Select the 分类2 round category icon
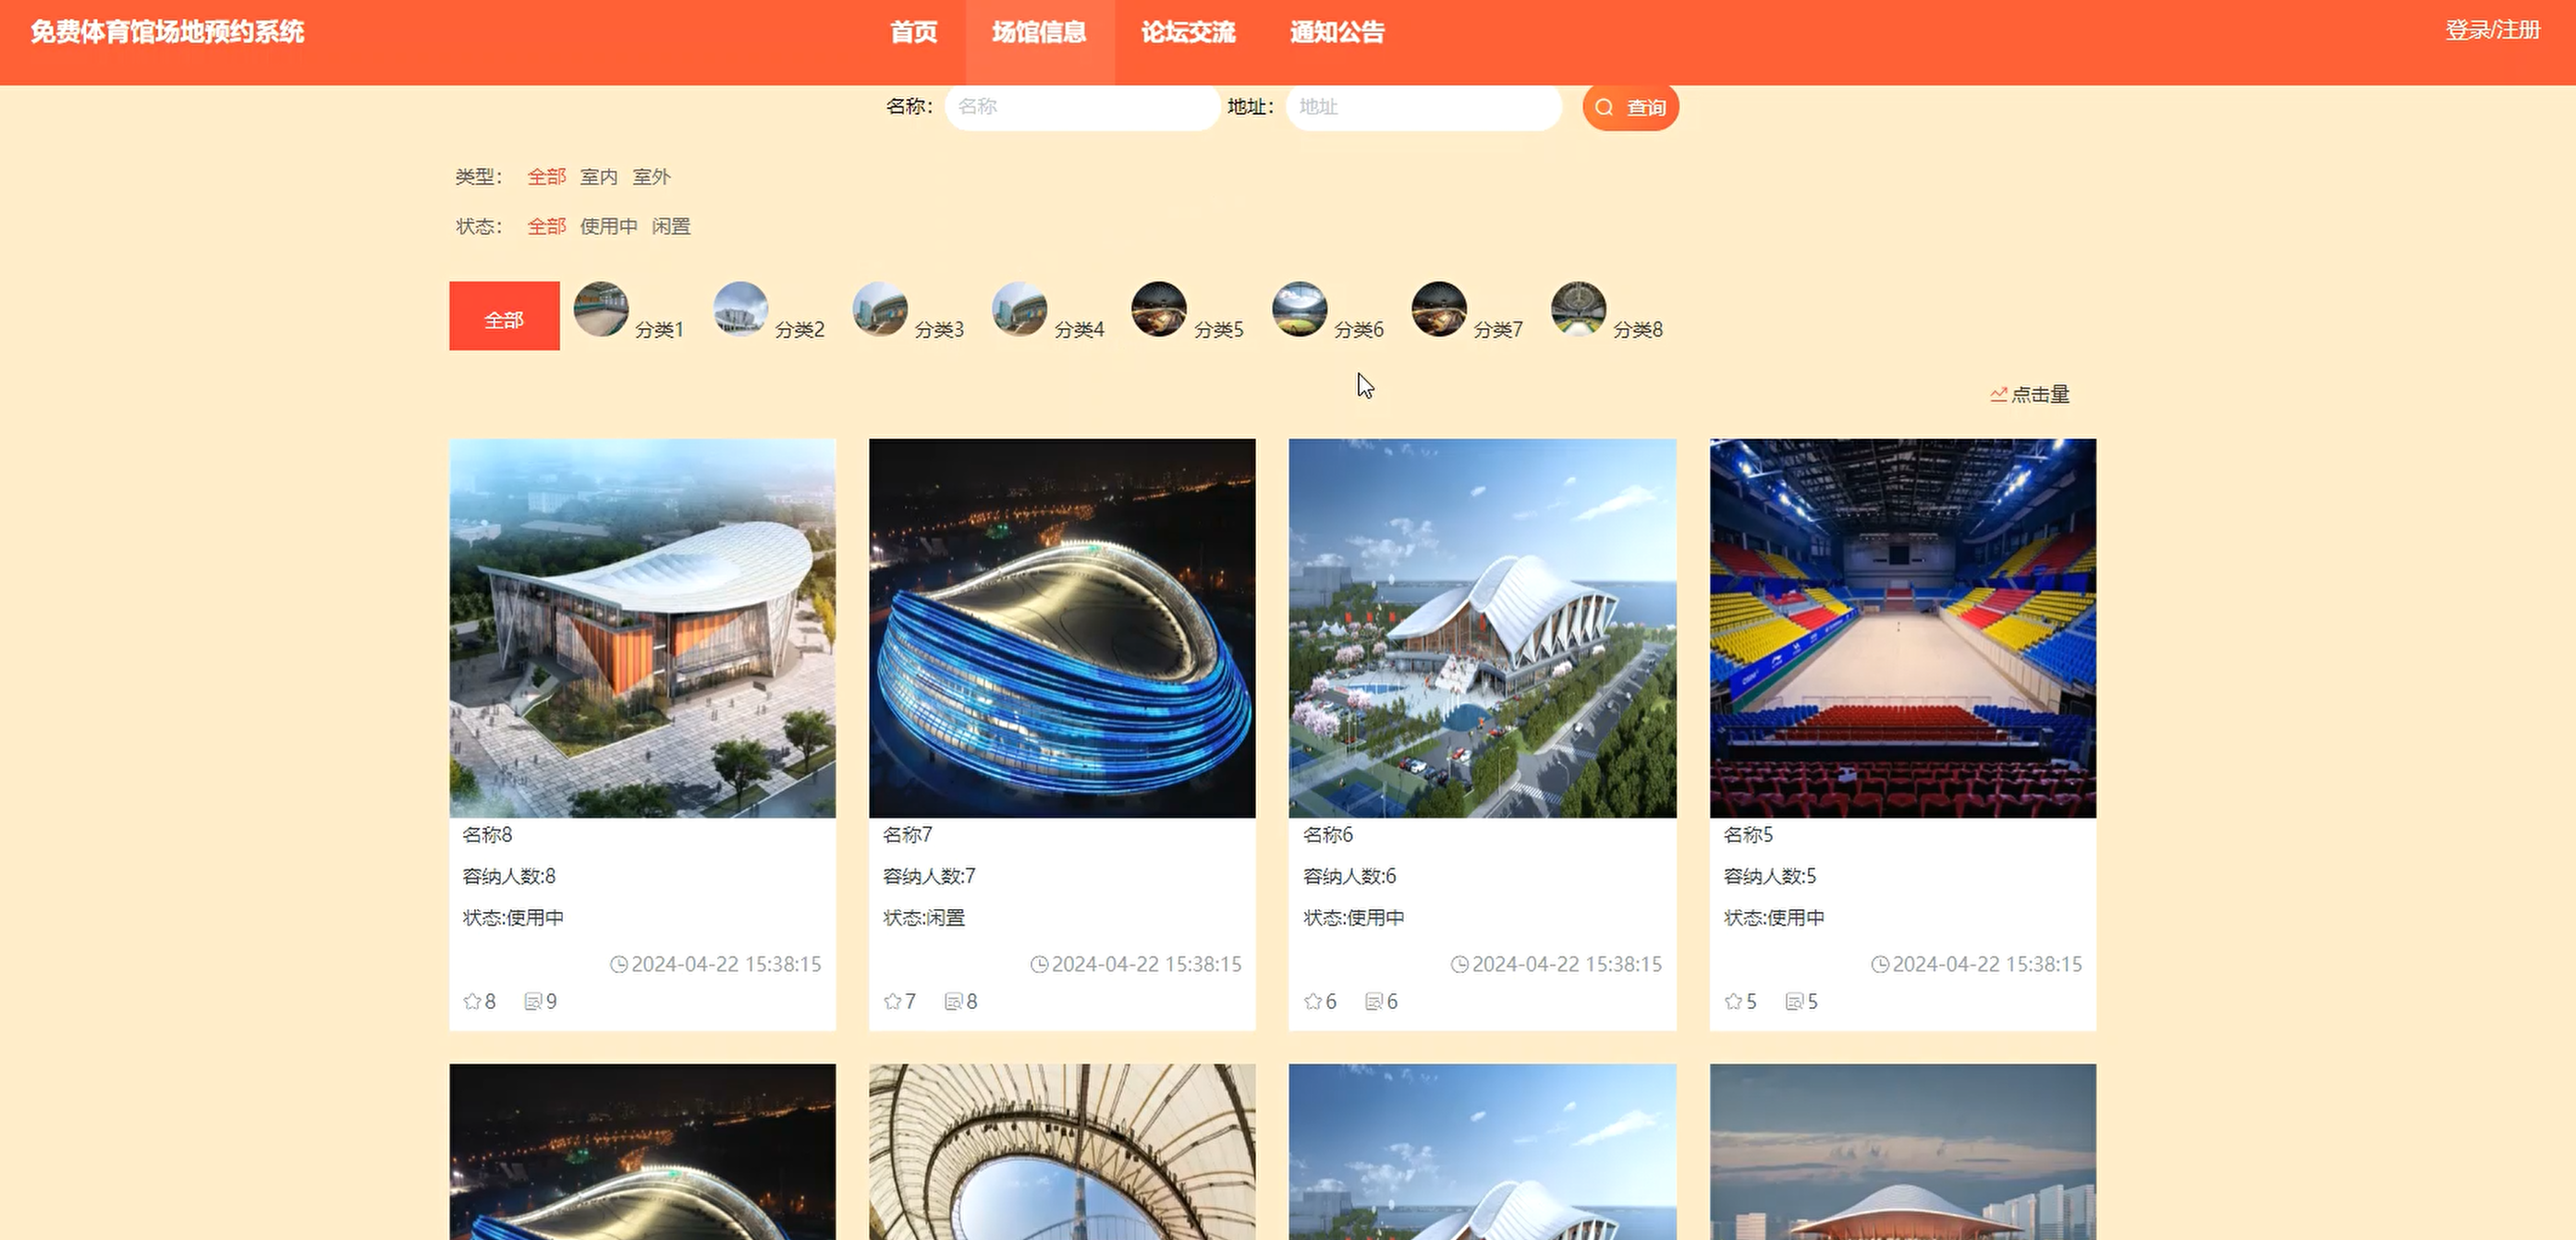The image size is (2576, 1240). (740, 309)
